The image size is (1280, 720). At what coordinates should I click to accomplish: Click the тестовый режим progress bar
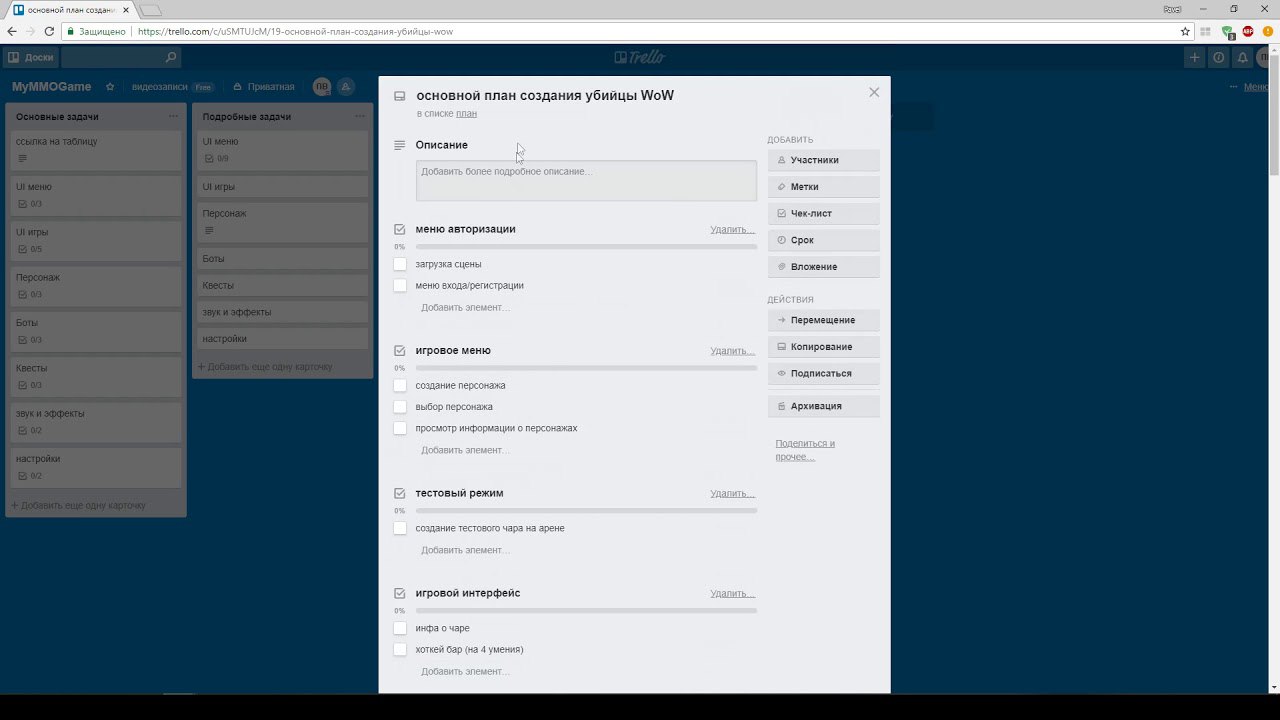coord(586,511)
